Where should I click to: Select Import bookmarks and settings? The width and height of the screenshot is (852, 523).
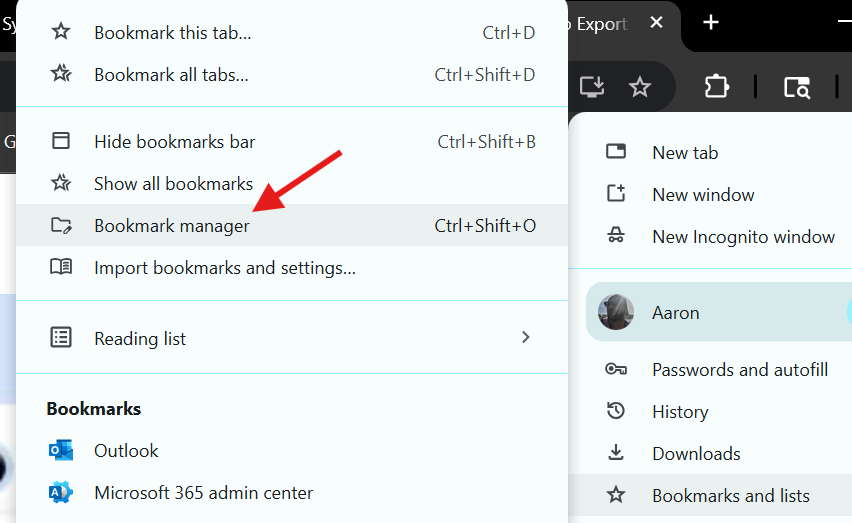pyautogui.click(x=224, y=268)
